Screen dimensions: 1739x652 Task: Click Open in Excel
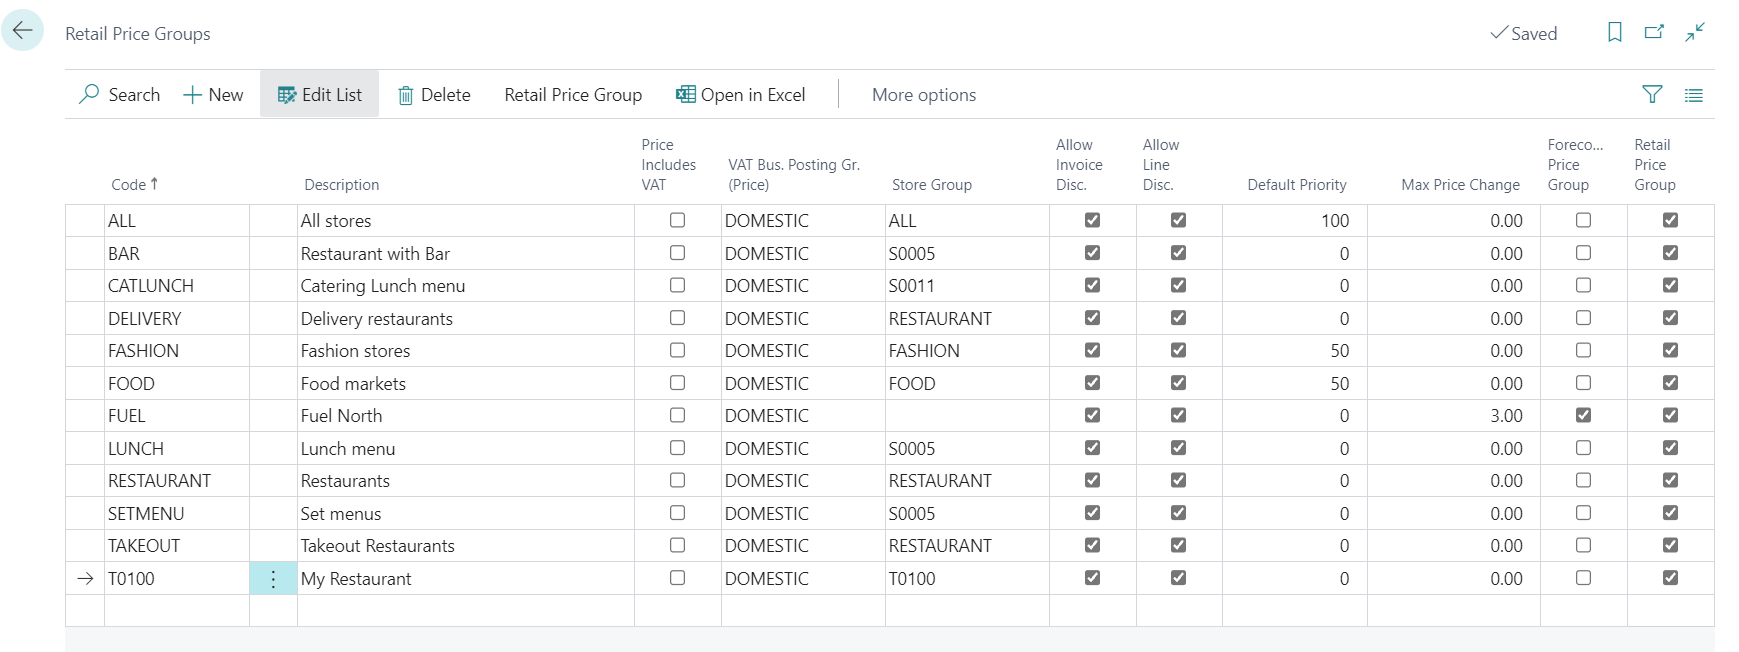pyautogui.click(x=741, y=95)
